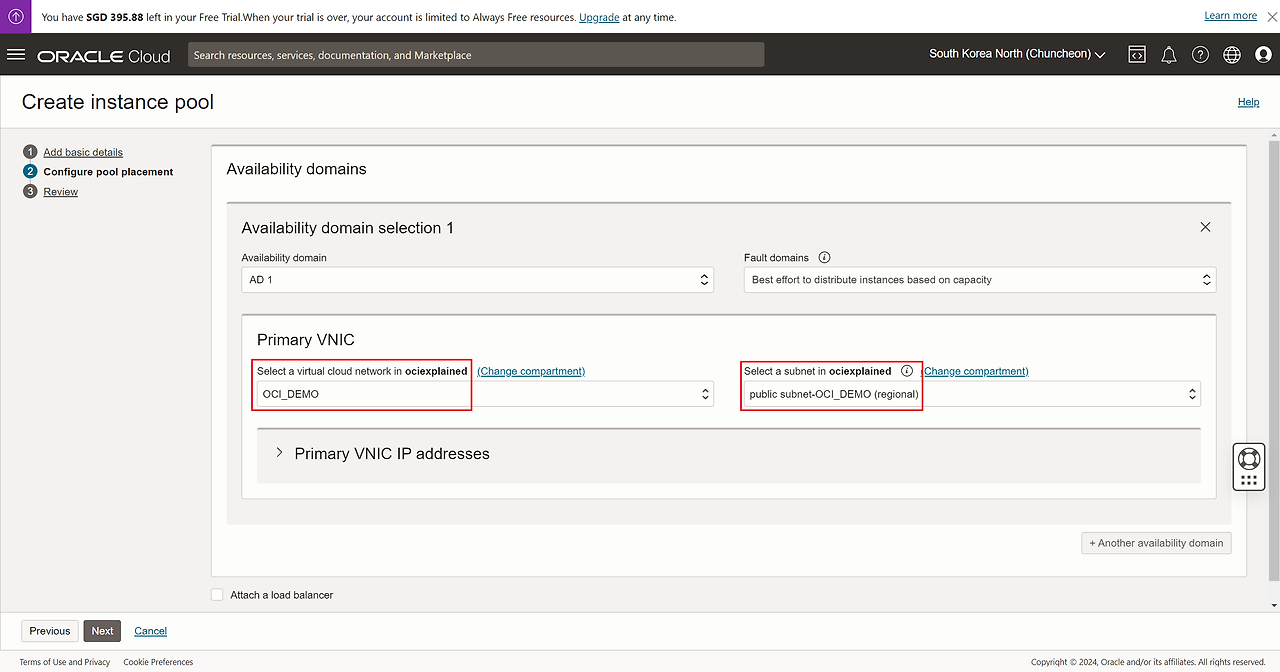Viewport: 1280px width, 672px height.
Task: Click the Fault domains info icon
Action: click(x=824, y=257)
